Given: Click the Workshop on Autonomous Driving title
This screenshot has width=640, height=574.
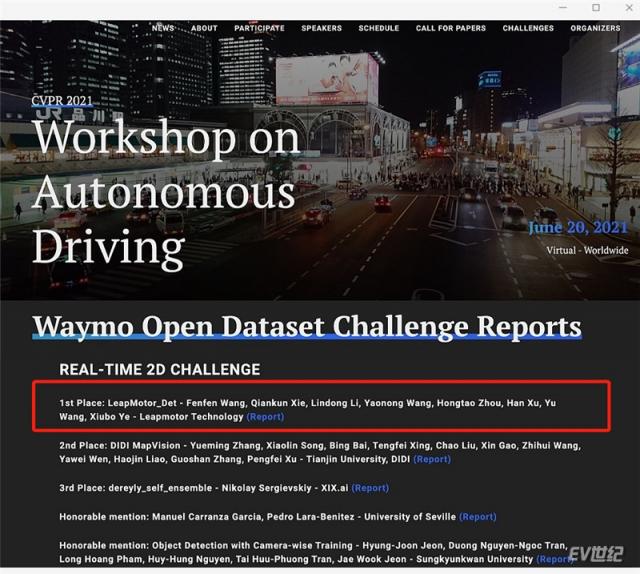Looking at the screenshot, I should (x=166, y=194).
